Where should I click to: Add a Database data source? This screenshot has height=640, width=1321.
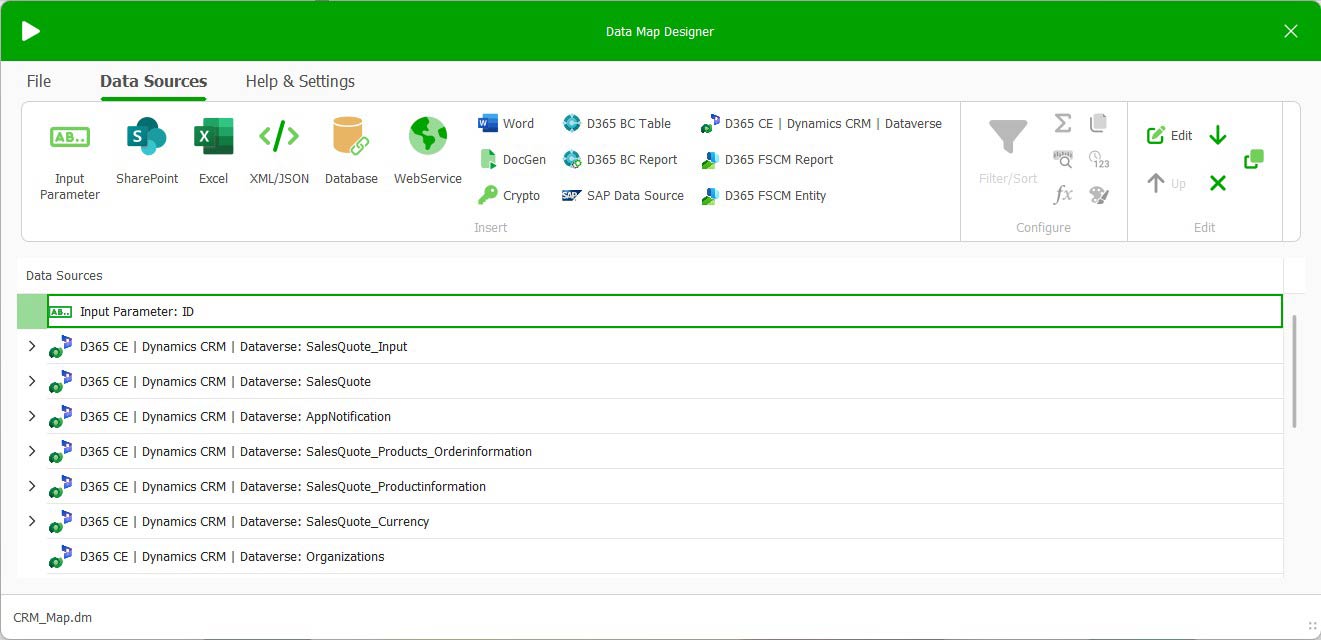click(351, 151)
